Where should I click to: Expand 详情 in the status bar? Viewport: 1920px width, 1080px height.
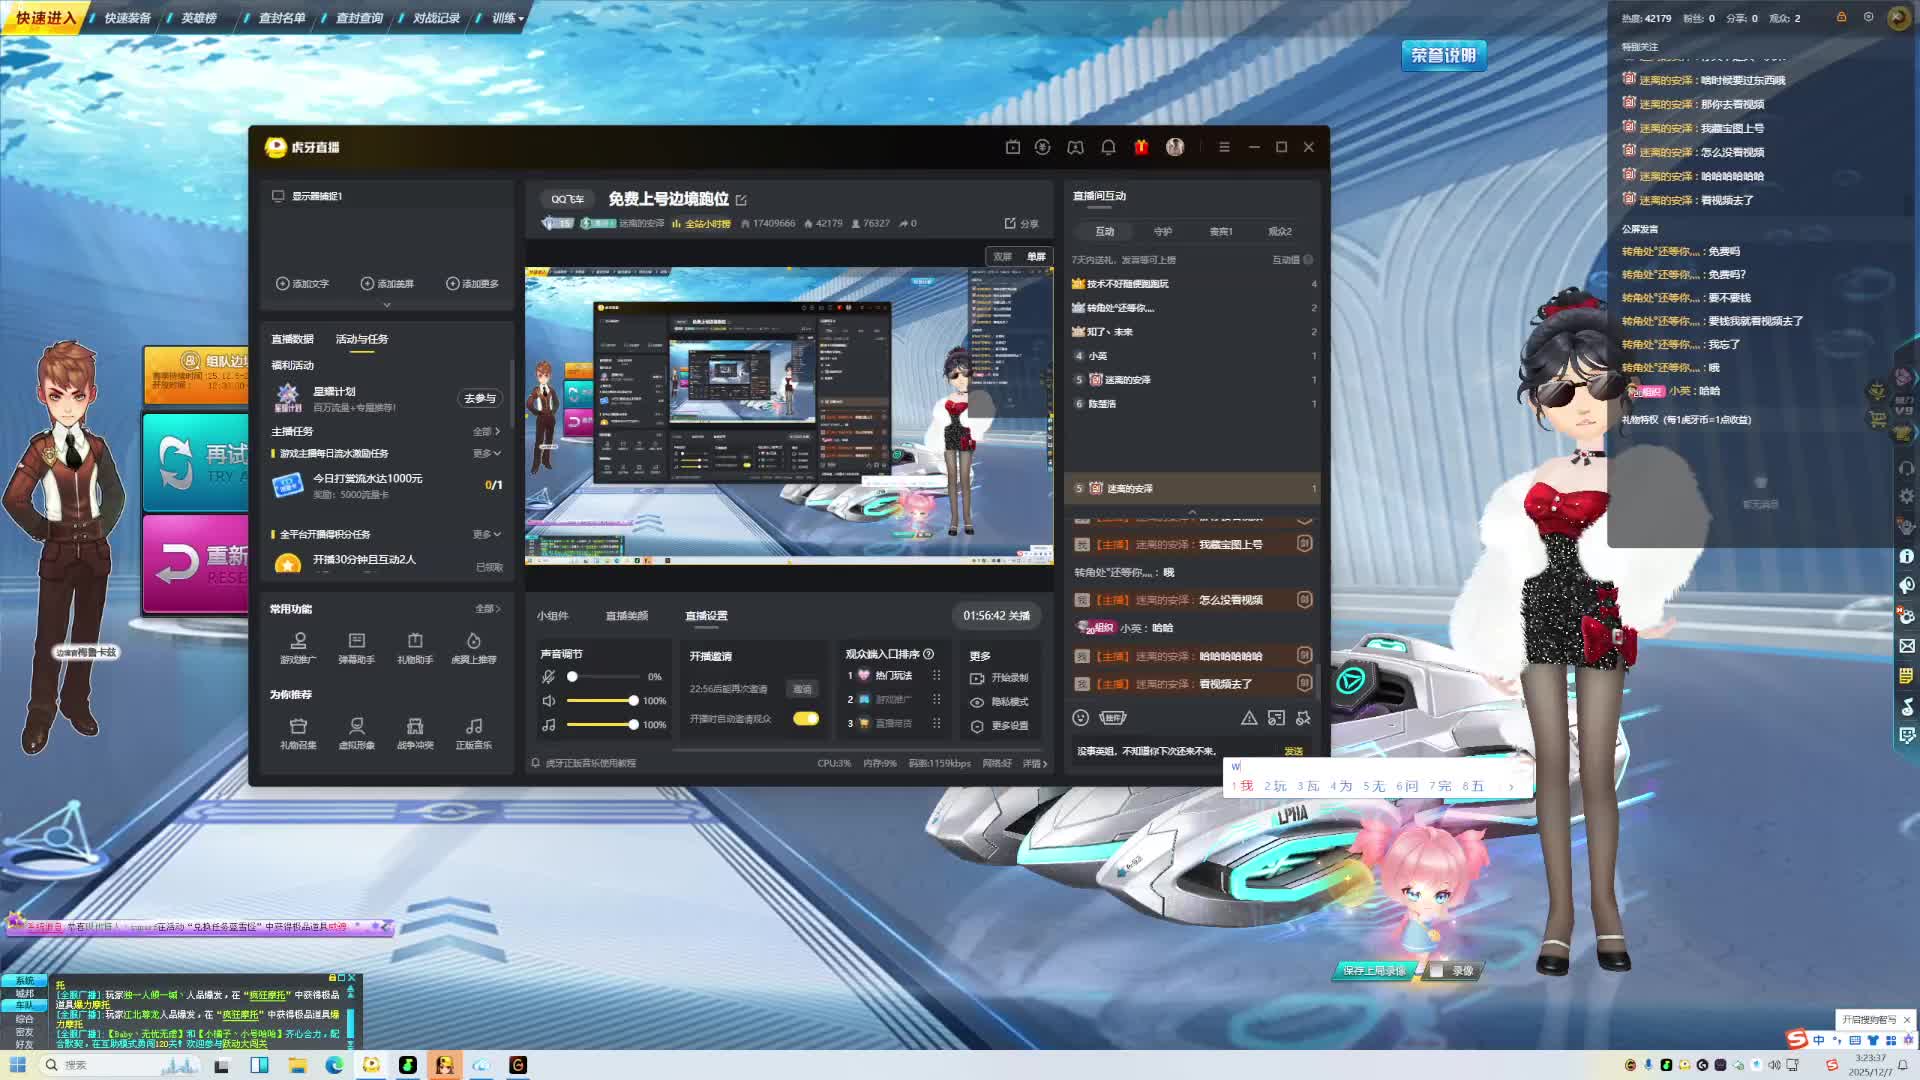pyautogui.click(x=1035, y=763)
